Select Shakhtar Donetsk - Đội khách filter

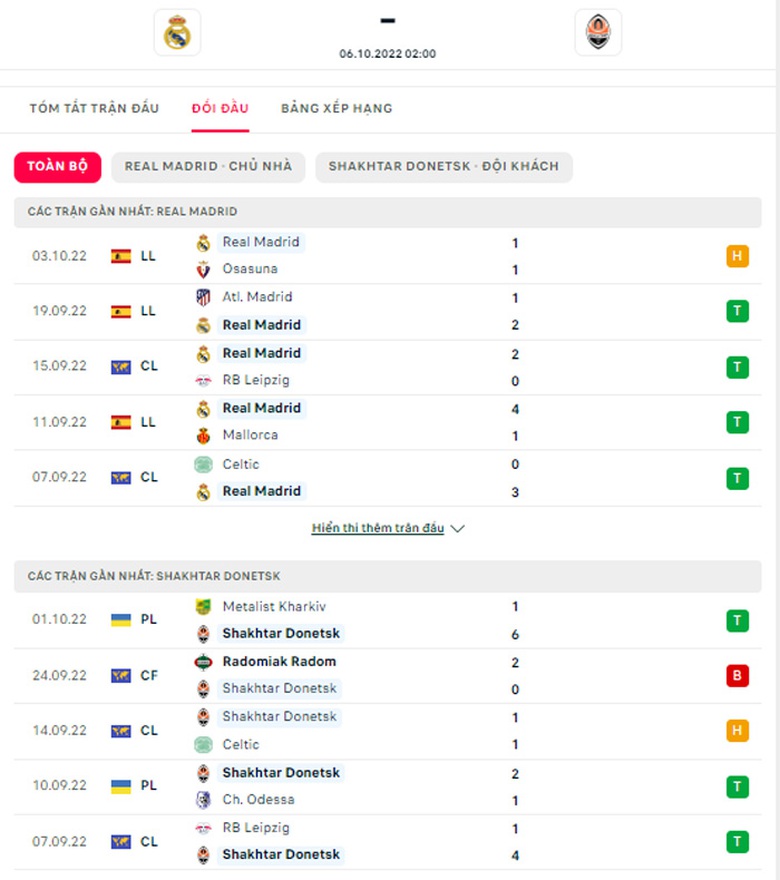pyautogui.click(x=443, y=166)
